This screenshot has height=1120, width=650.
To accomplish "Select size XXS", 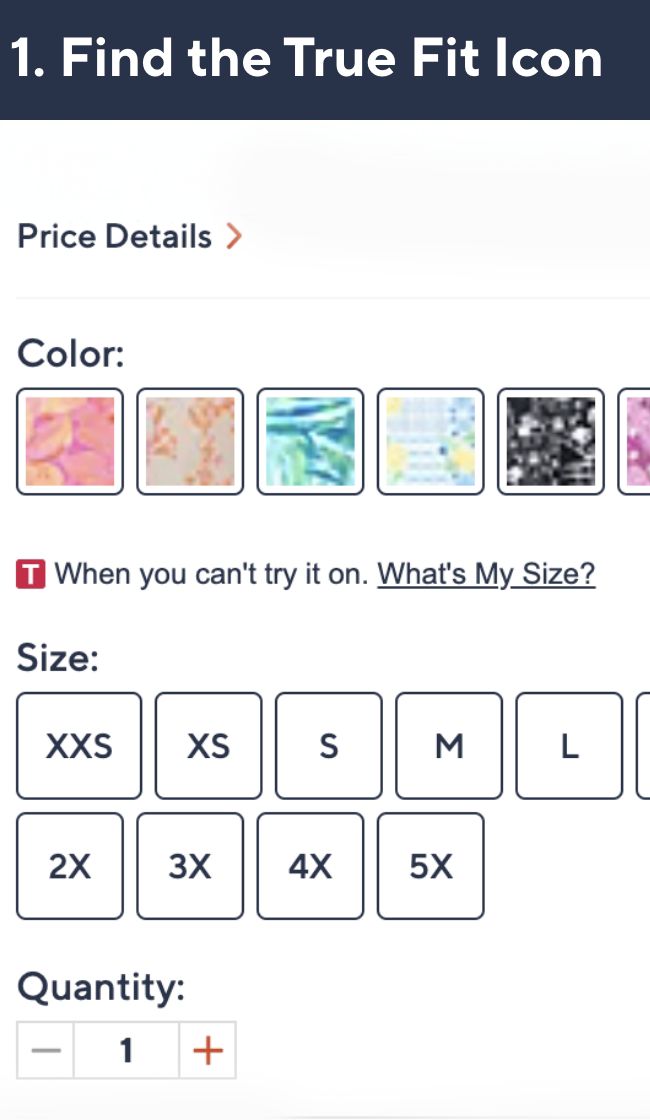I will pyautogui.click(x=79, y=745).
